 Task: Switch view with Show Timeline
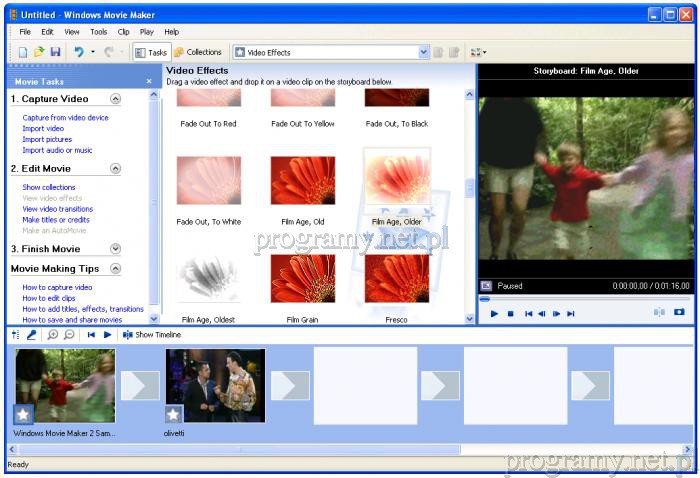click(151, 335)
